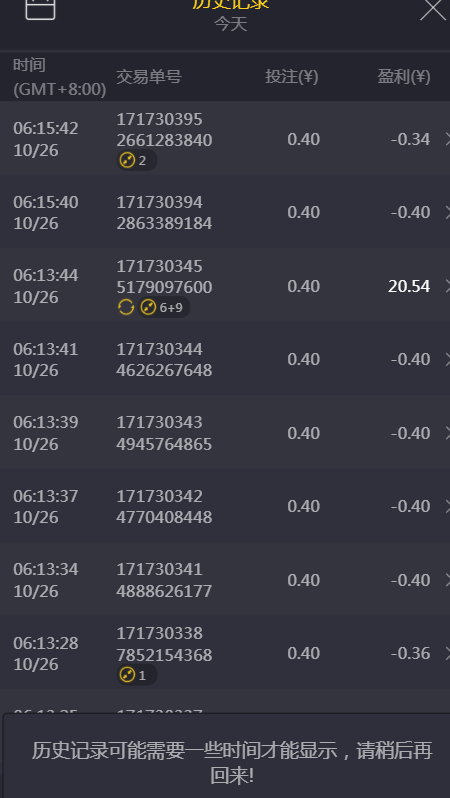Expand details arrow for 06:15:40 record

pos(447,212)
